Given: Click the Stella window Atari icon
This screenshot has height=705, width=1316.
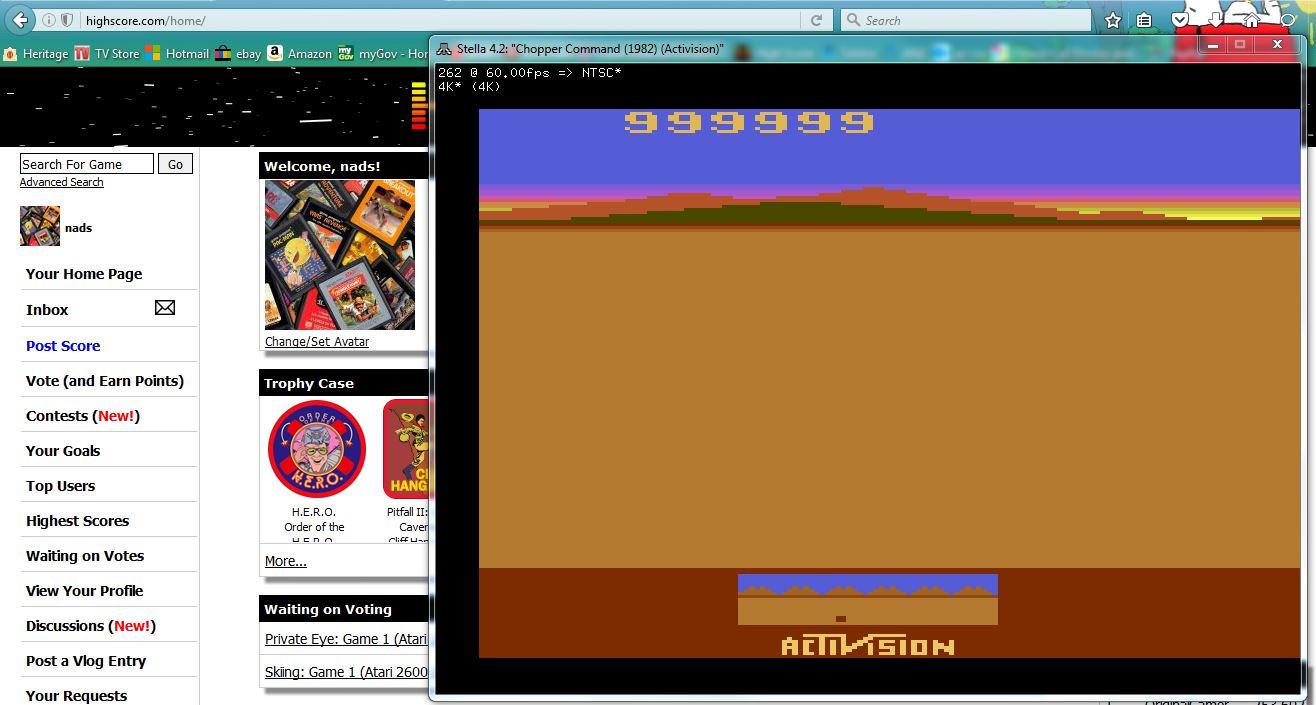Looking at the screenshot, I should (444, 48).
